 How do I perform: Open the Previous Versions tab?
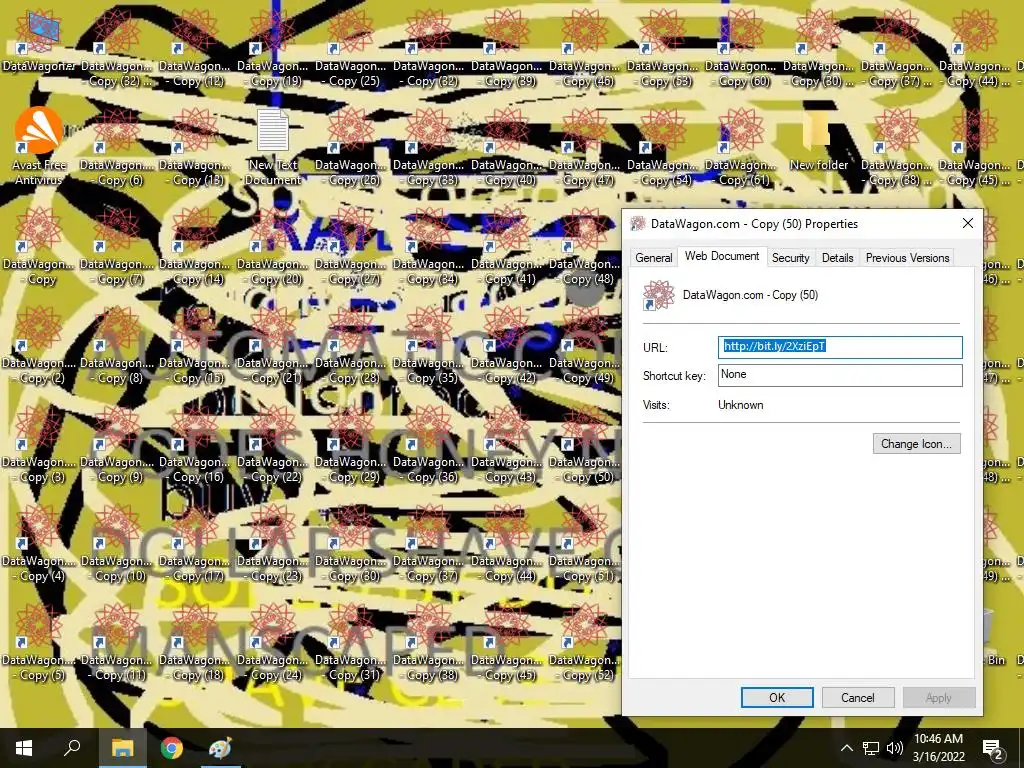pyautogui.click(x=907, y=258)
